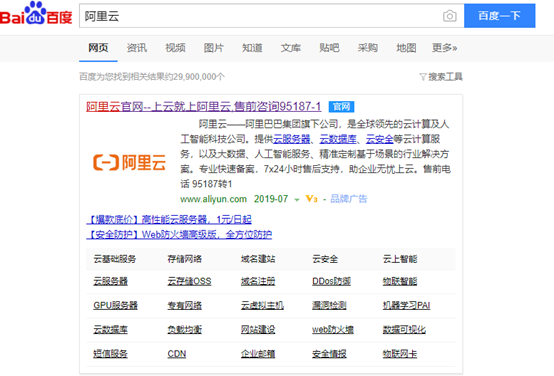Viewport: 554px width, 376px height.
Task: Click the 百度一下 search button
Action: [x=500, y=16]
